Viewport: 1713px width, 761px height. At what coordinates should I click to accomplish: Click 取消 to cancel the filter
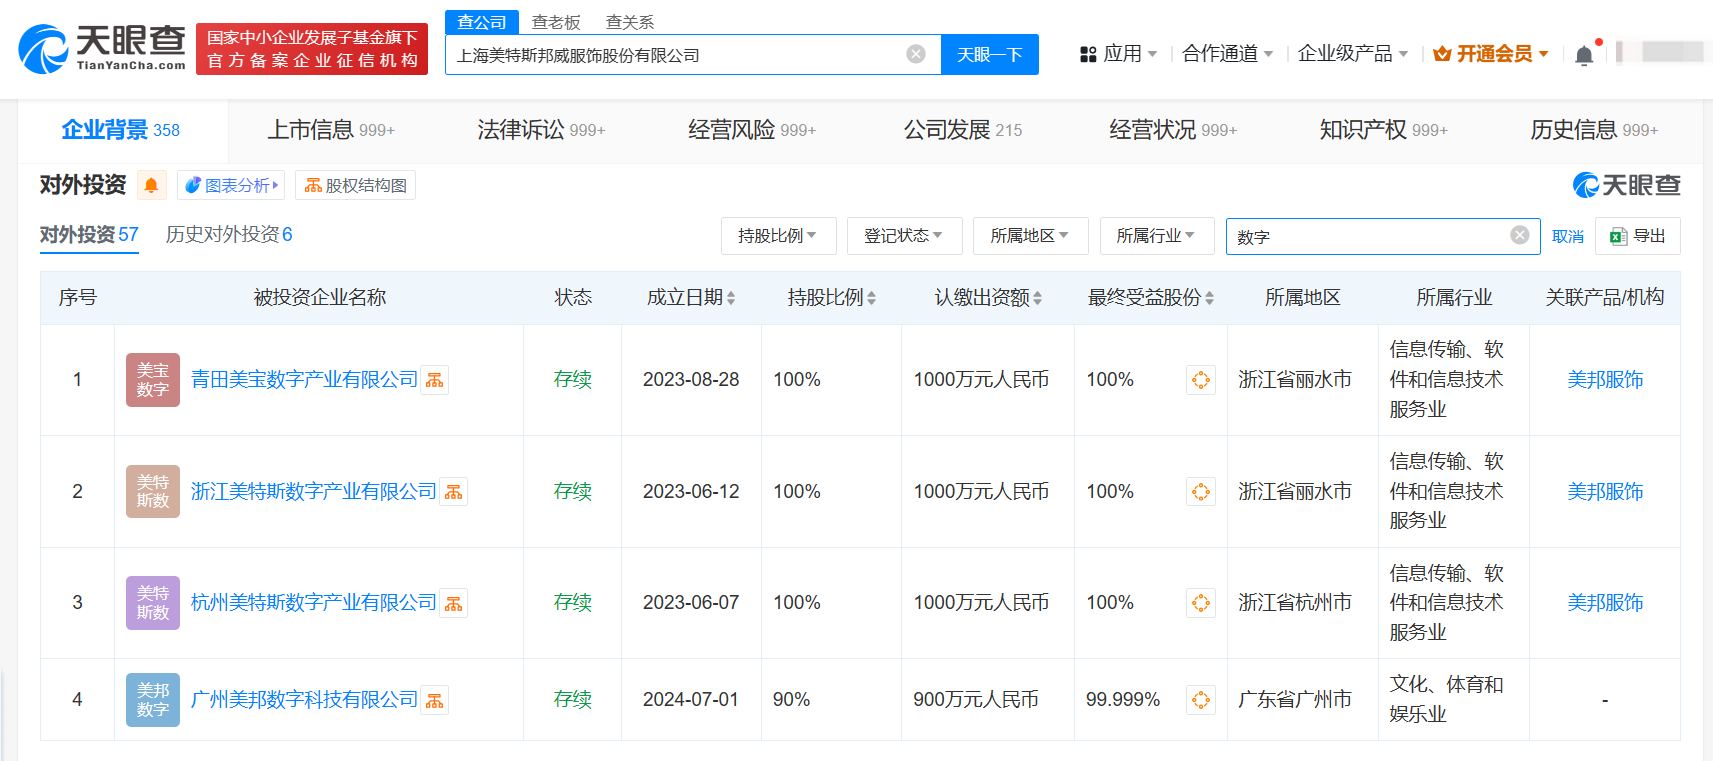[1567, 236]
